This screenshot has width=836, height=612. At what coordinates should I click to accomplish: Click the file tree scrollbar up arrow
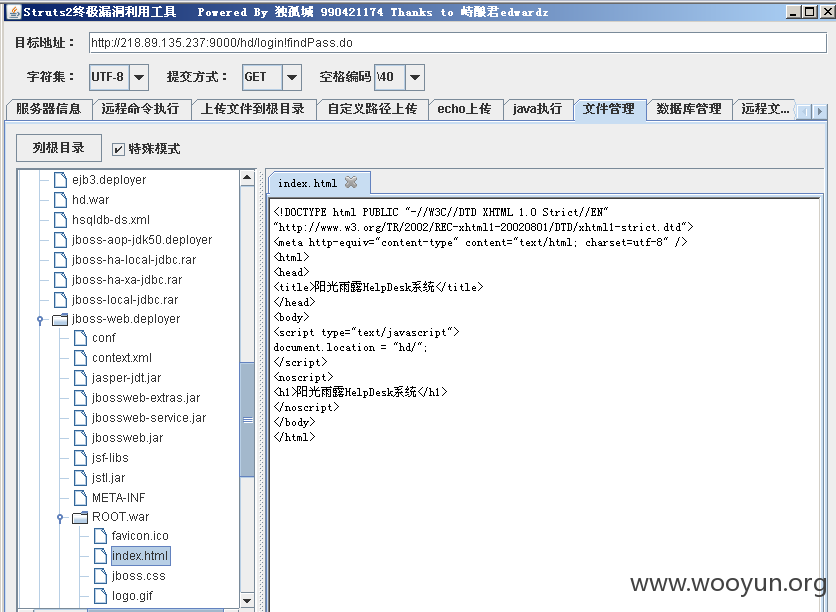(x=247, y=178)
